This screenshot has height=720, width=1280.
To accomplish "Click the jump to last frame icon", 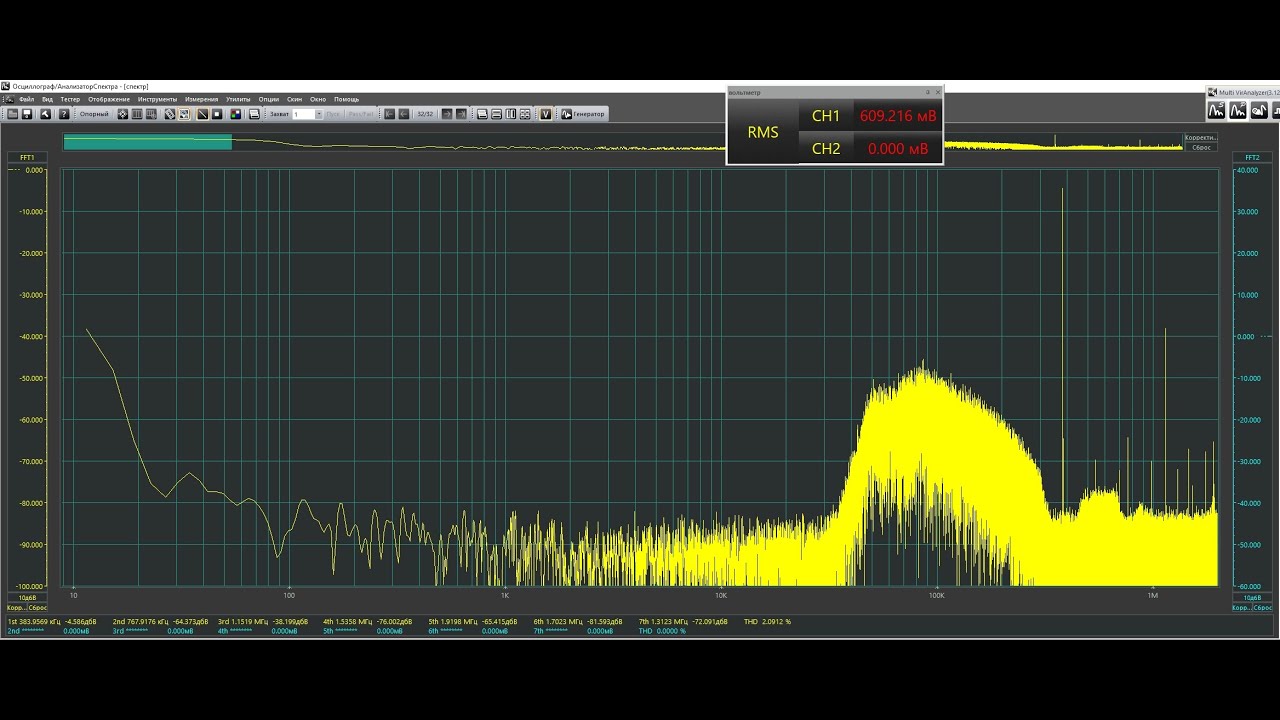I will click(x=461, y=114).
